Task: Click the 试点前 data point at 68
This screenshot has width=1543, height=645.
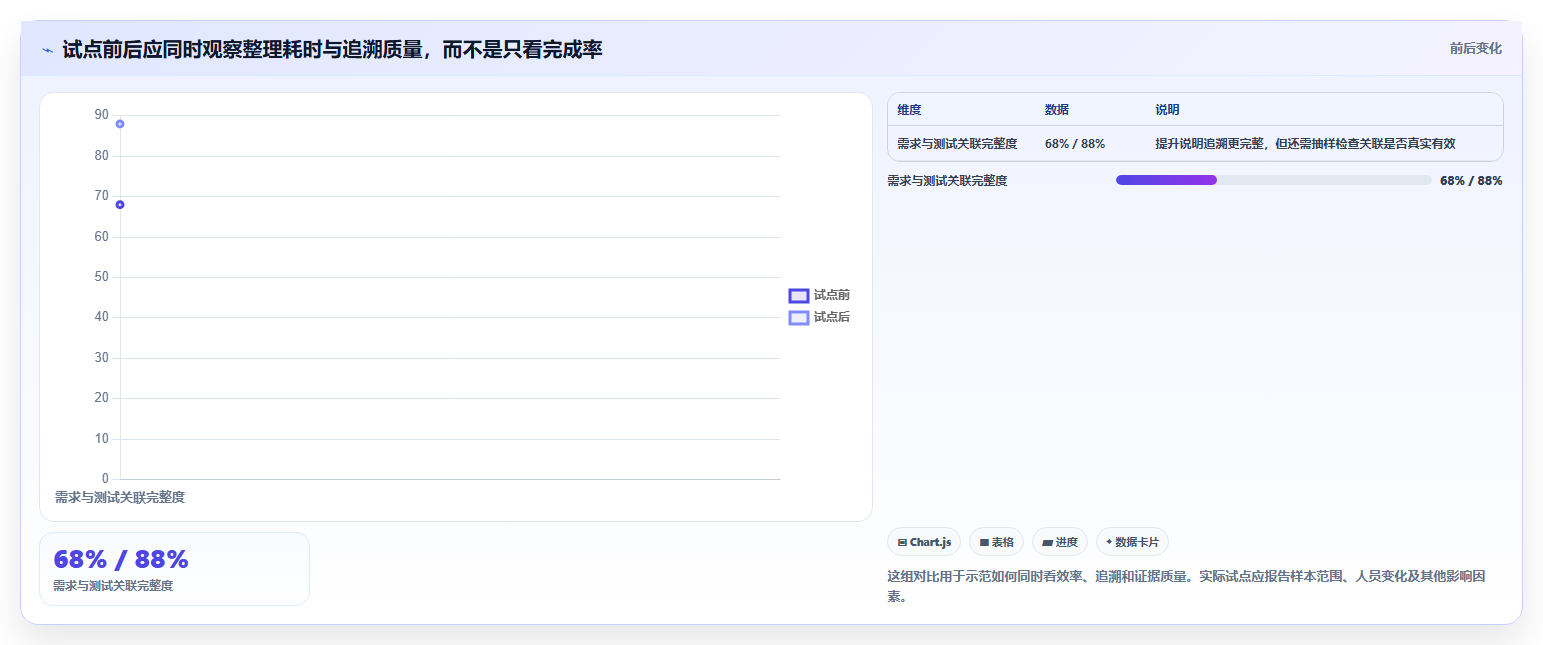Action: [x=120, y=205]
